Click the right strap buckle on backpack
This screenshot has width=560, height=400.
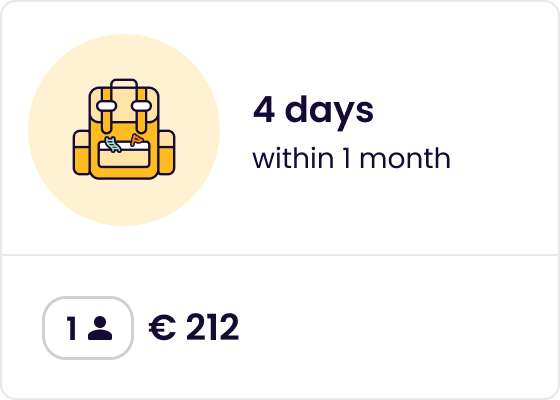tap(141, 106)
